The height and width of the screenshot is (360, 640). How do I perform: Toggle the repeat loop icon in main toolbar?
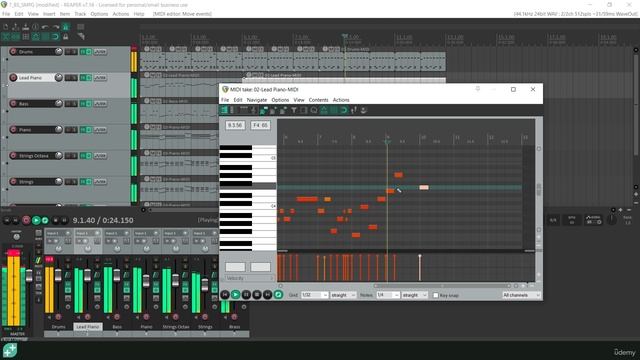click(55, 37)
